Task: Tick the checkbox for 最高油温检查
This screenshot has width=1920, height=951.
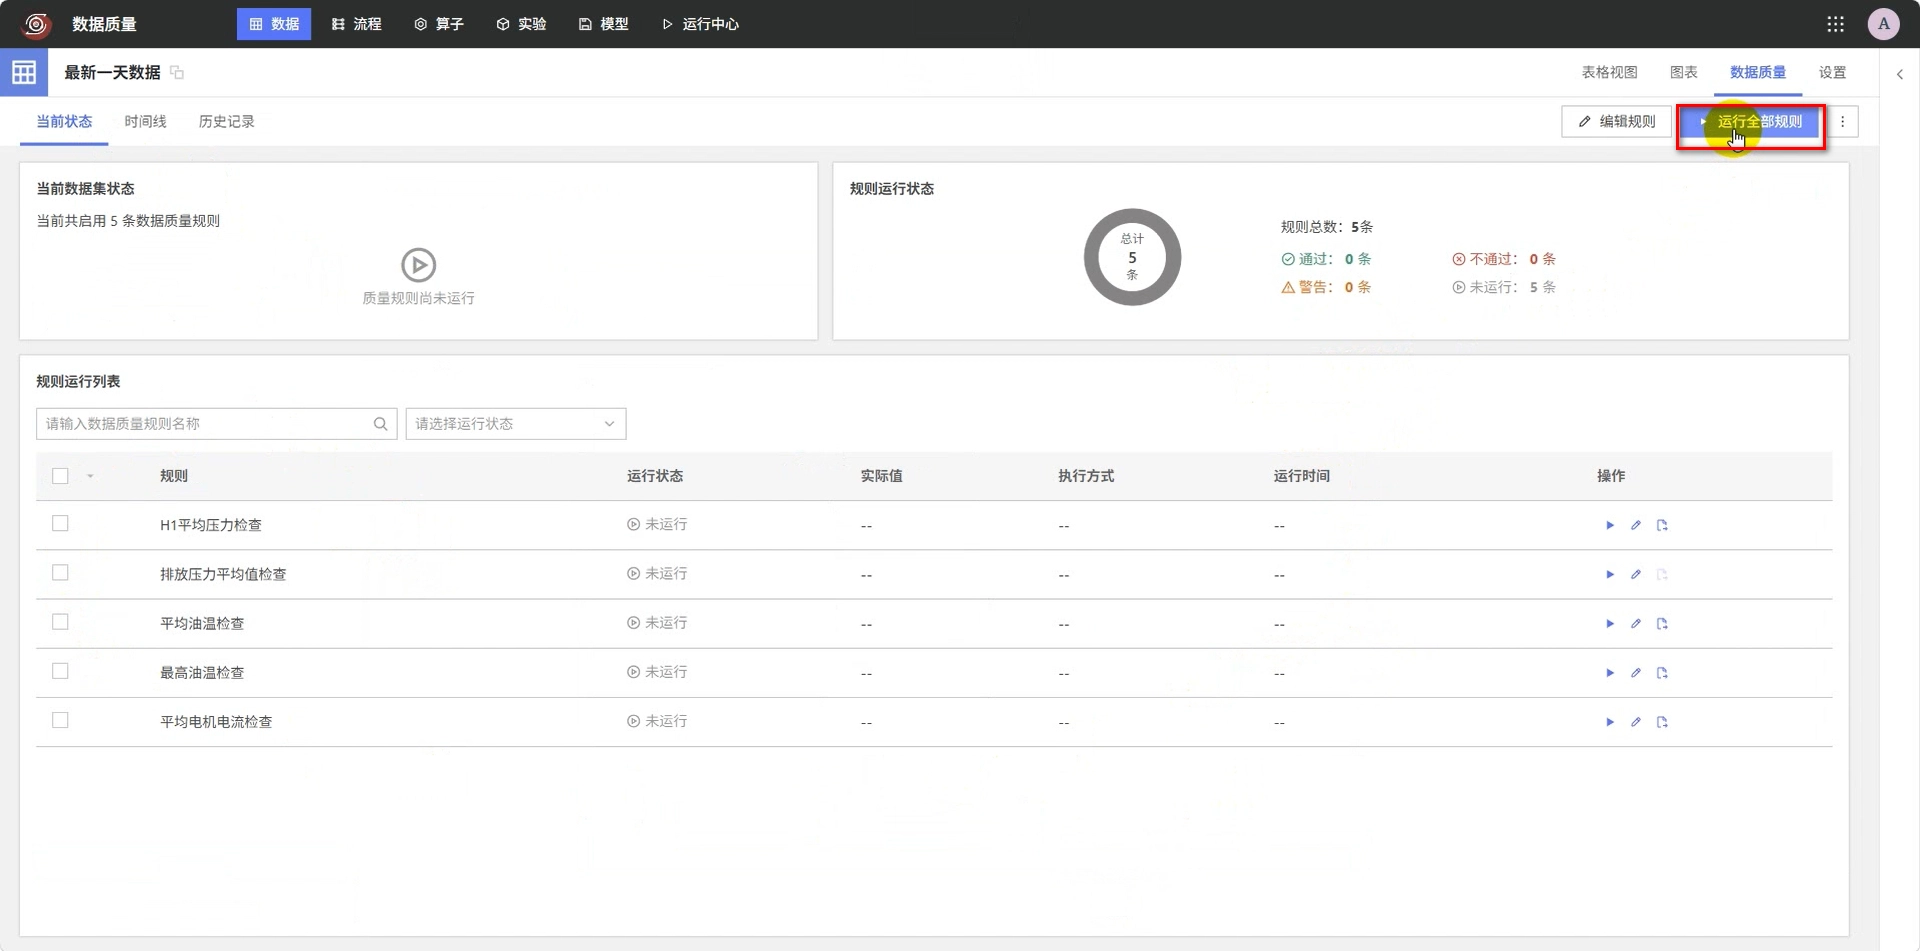Action: coord(60,671)
